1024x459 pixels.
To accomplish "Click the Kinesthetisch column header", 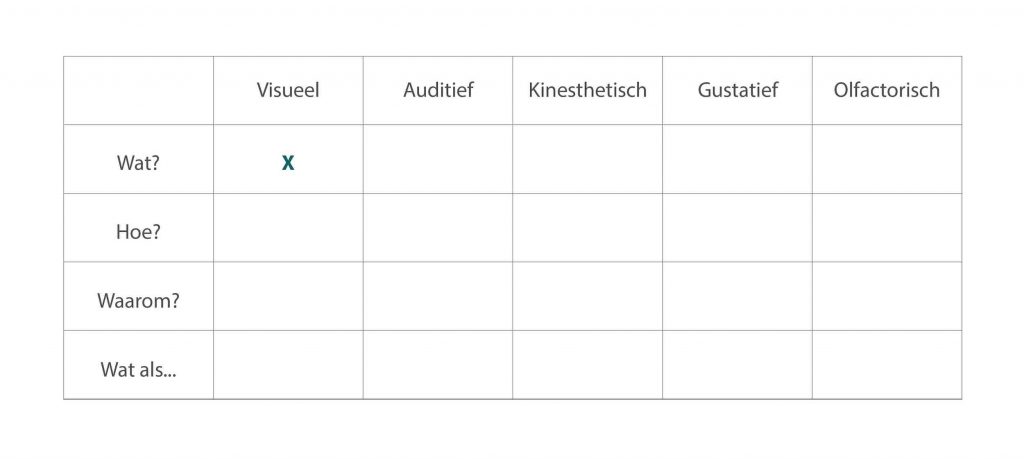I will point(587,90).
